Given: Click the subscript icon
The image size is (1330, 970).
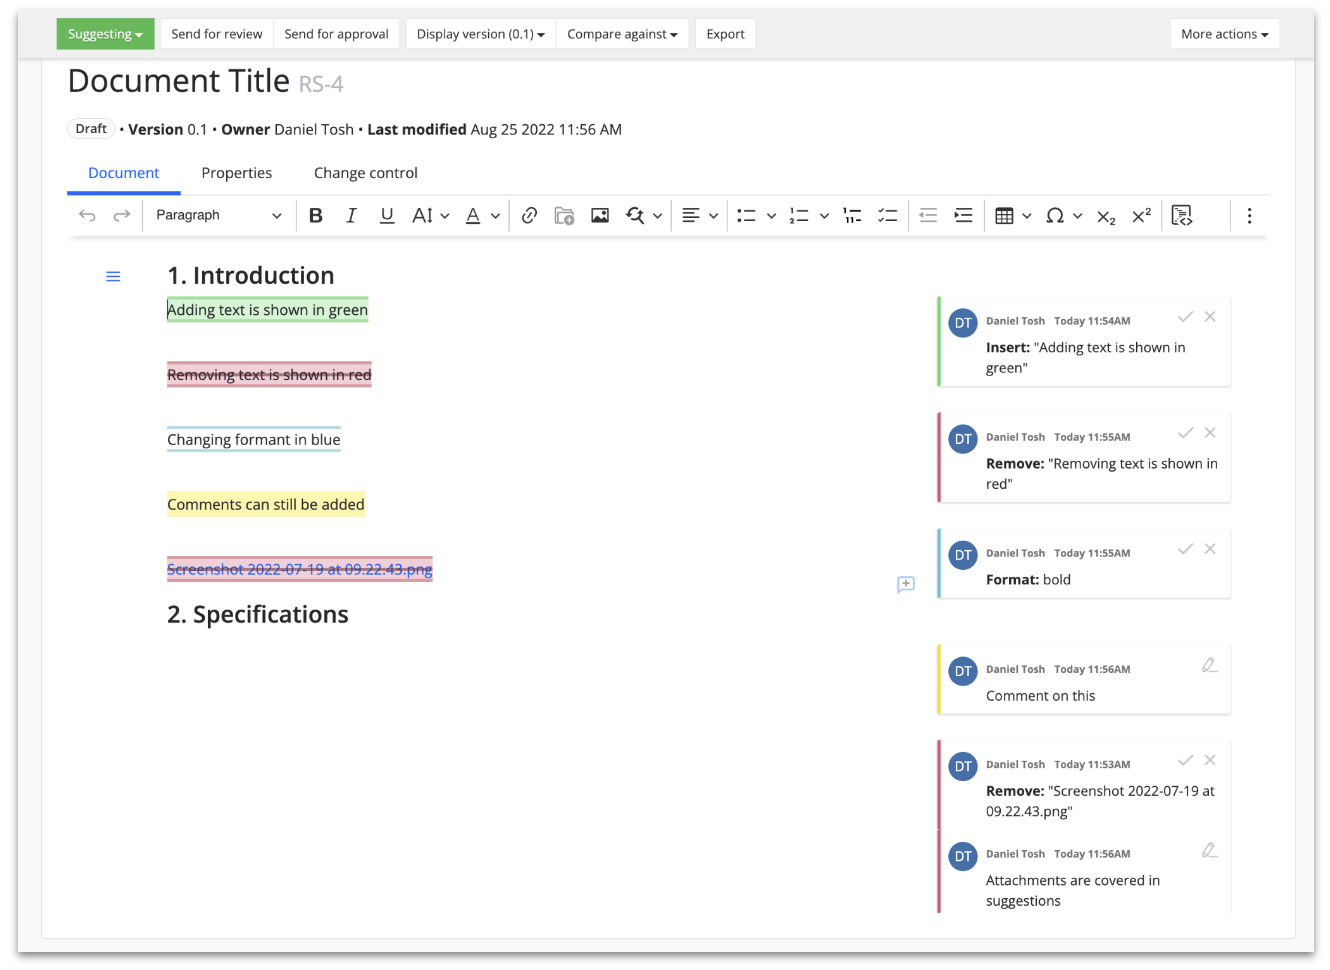Looking at the screenshot, I should click(x=1106, y=216).
